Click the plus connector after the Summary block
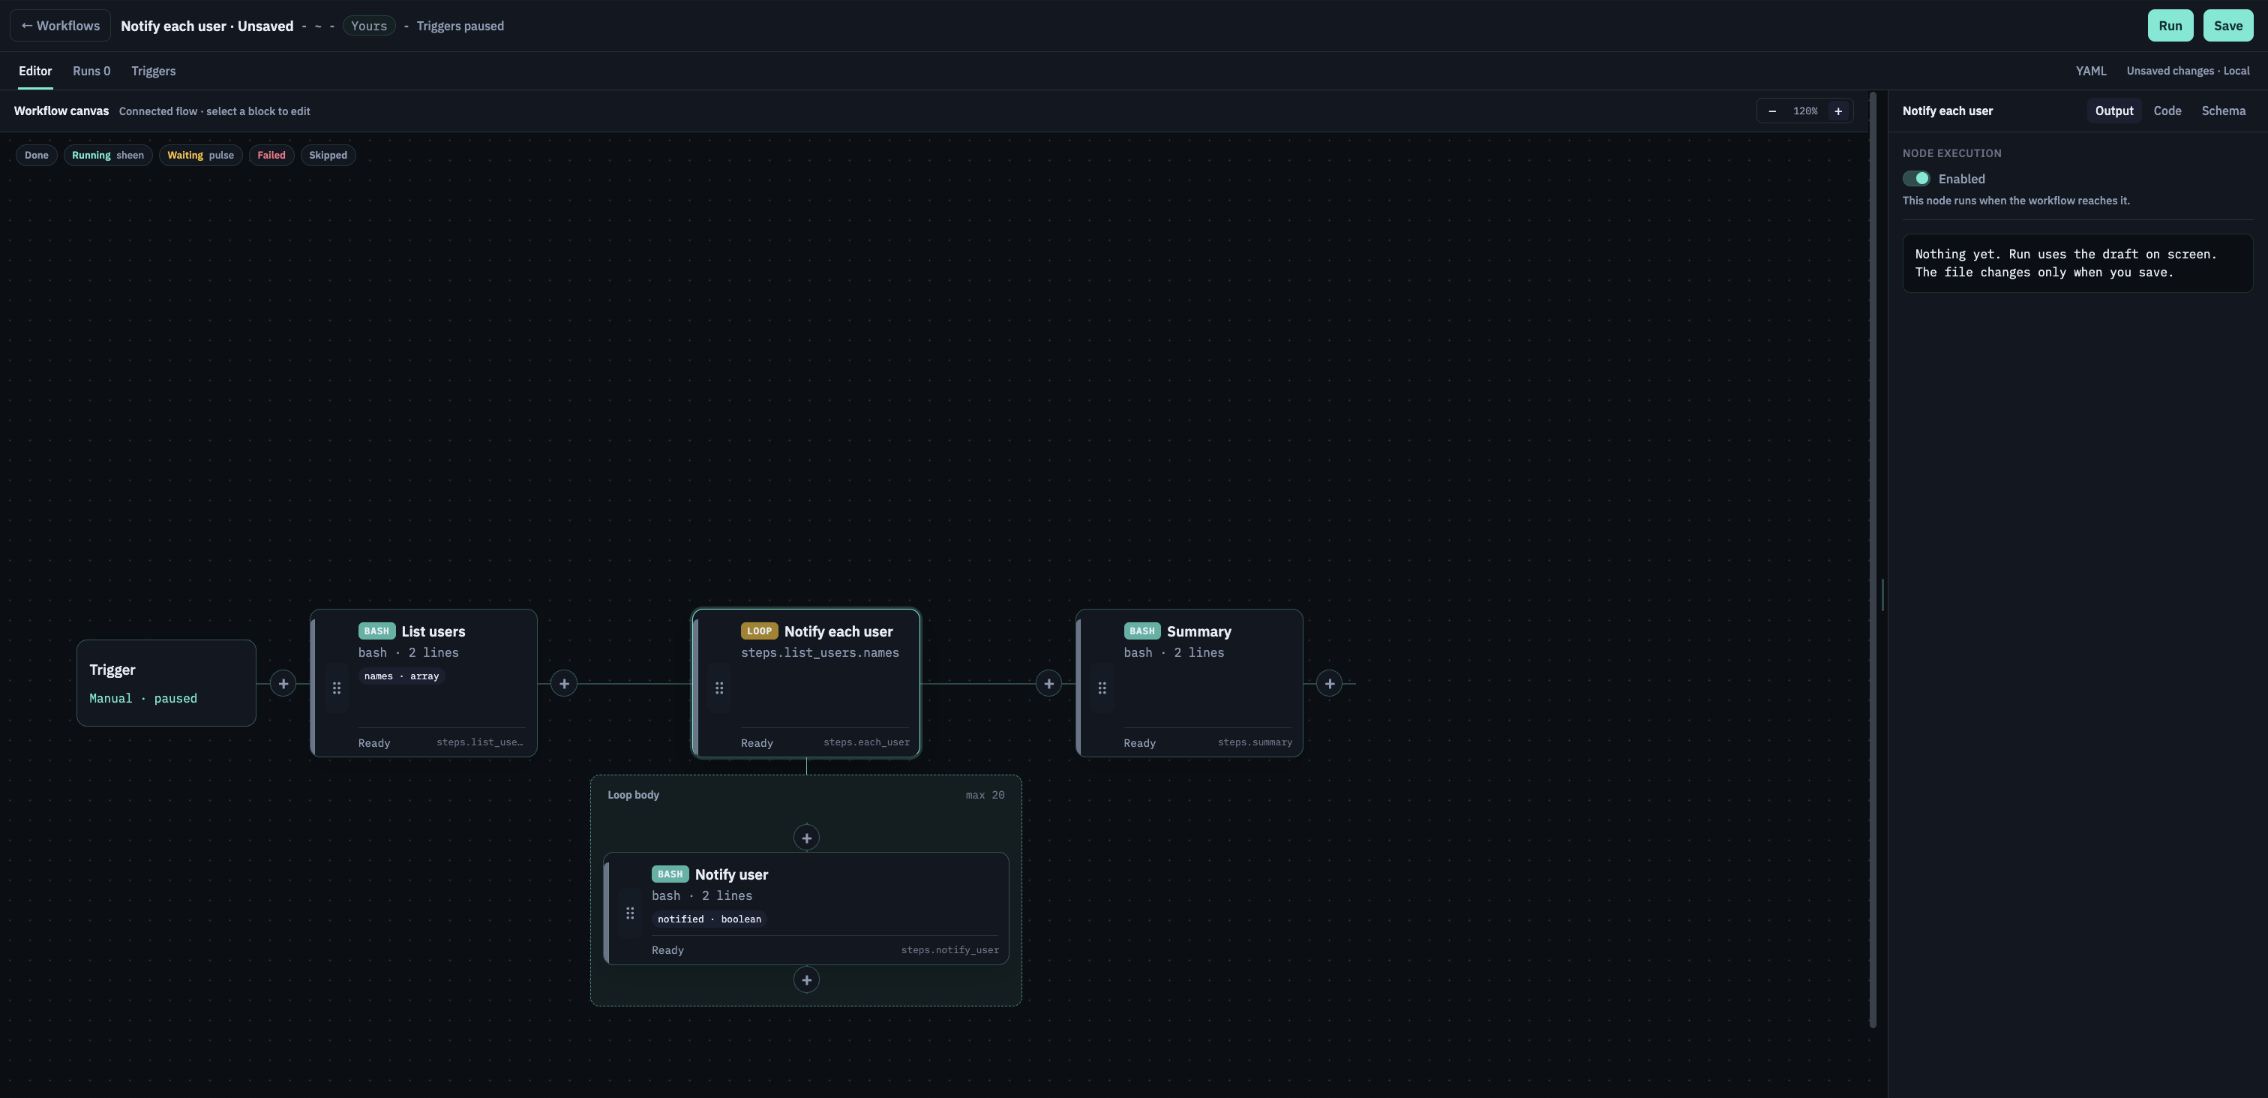The height and width of the screenshot is (1098, 2268). click(1329, 684)
